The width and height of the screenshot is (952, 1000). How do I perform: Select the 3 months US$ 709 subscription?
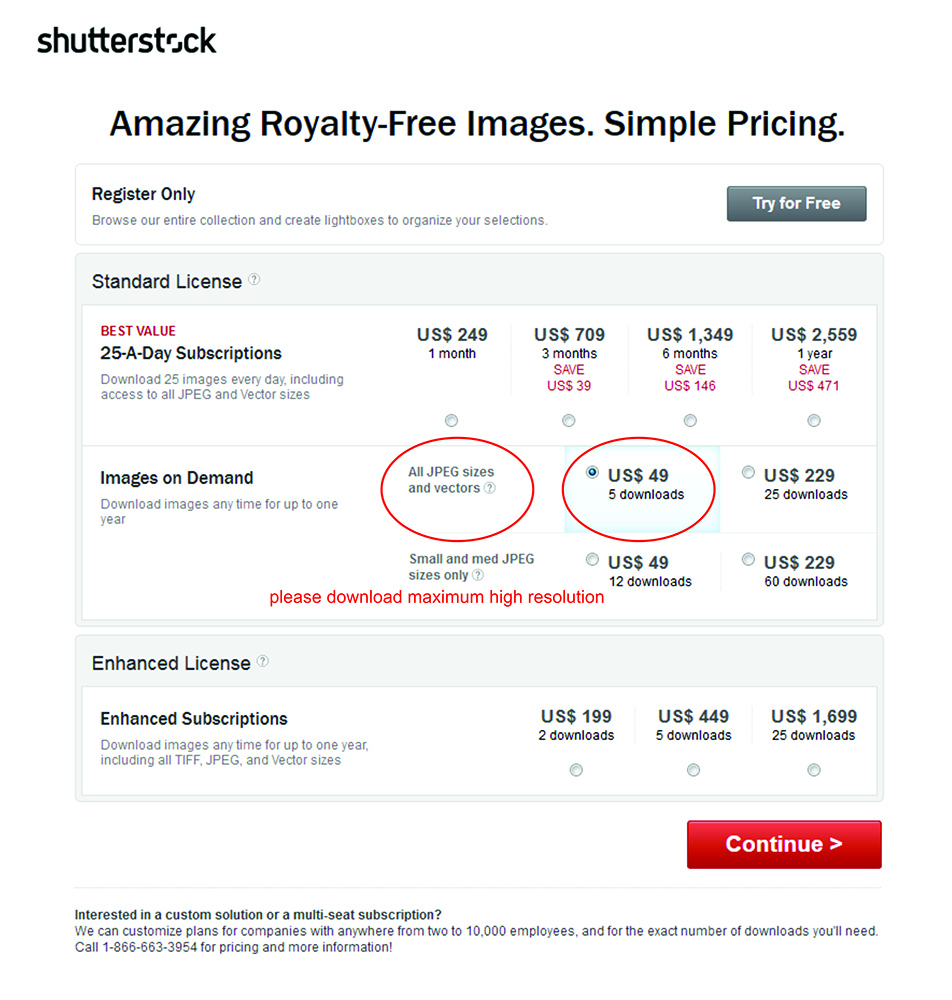(569, 420)
